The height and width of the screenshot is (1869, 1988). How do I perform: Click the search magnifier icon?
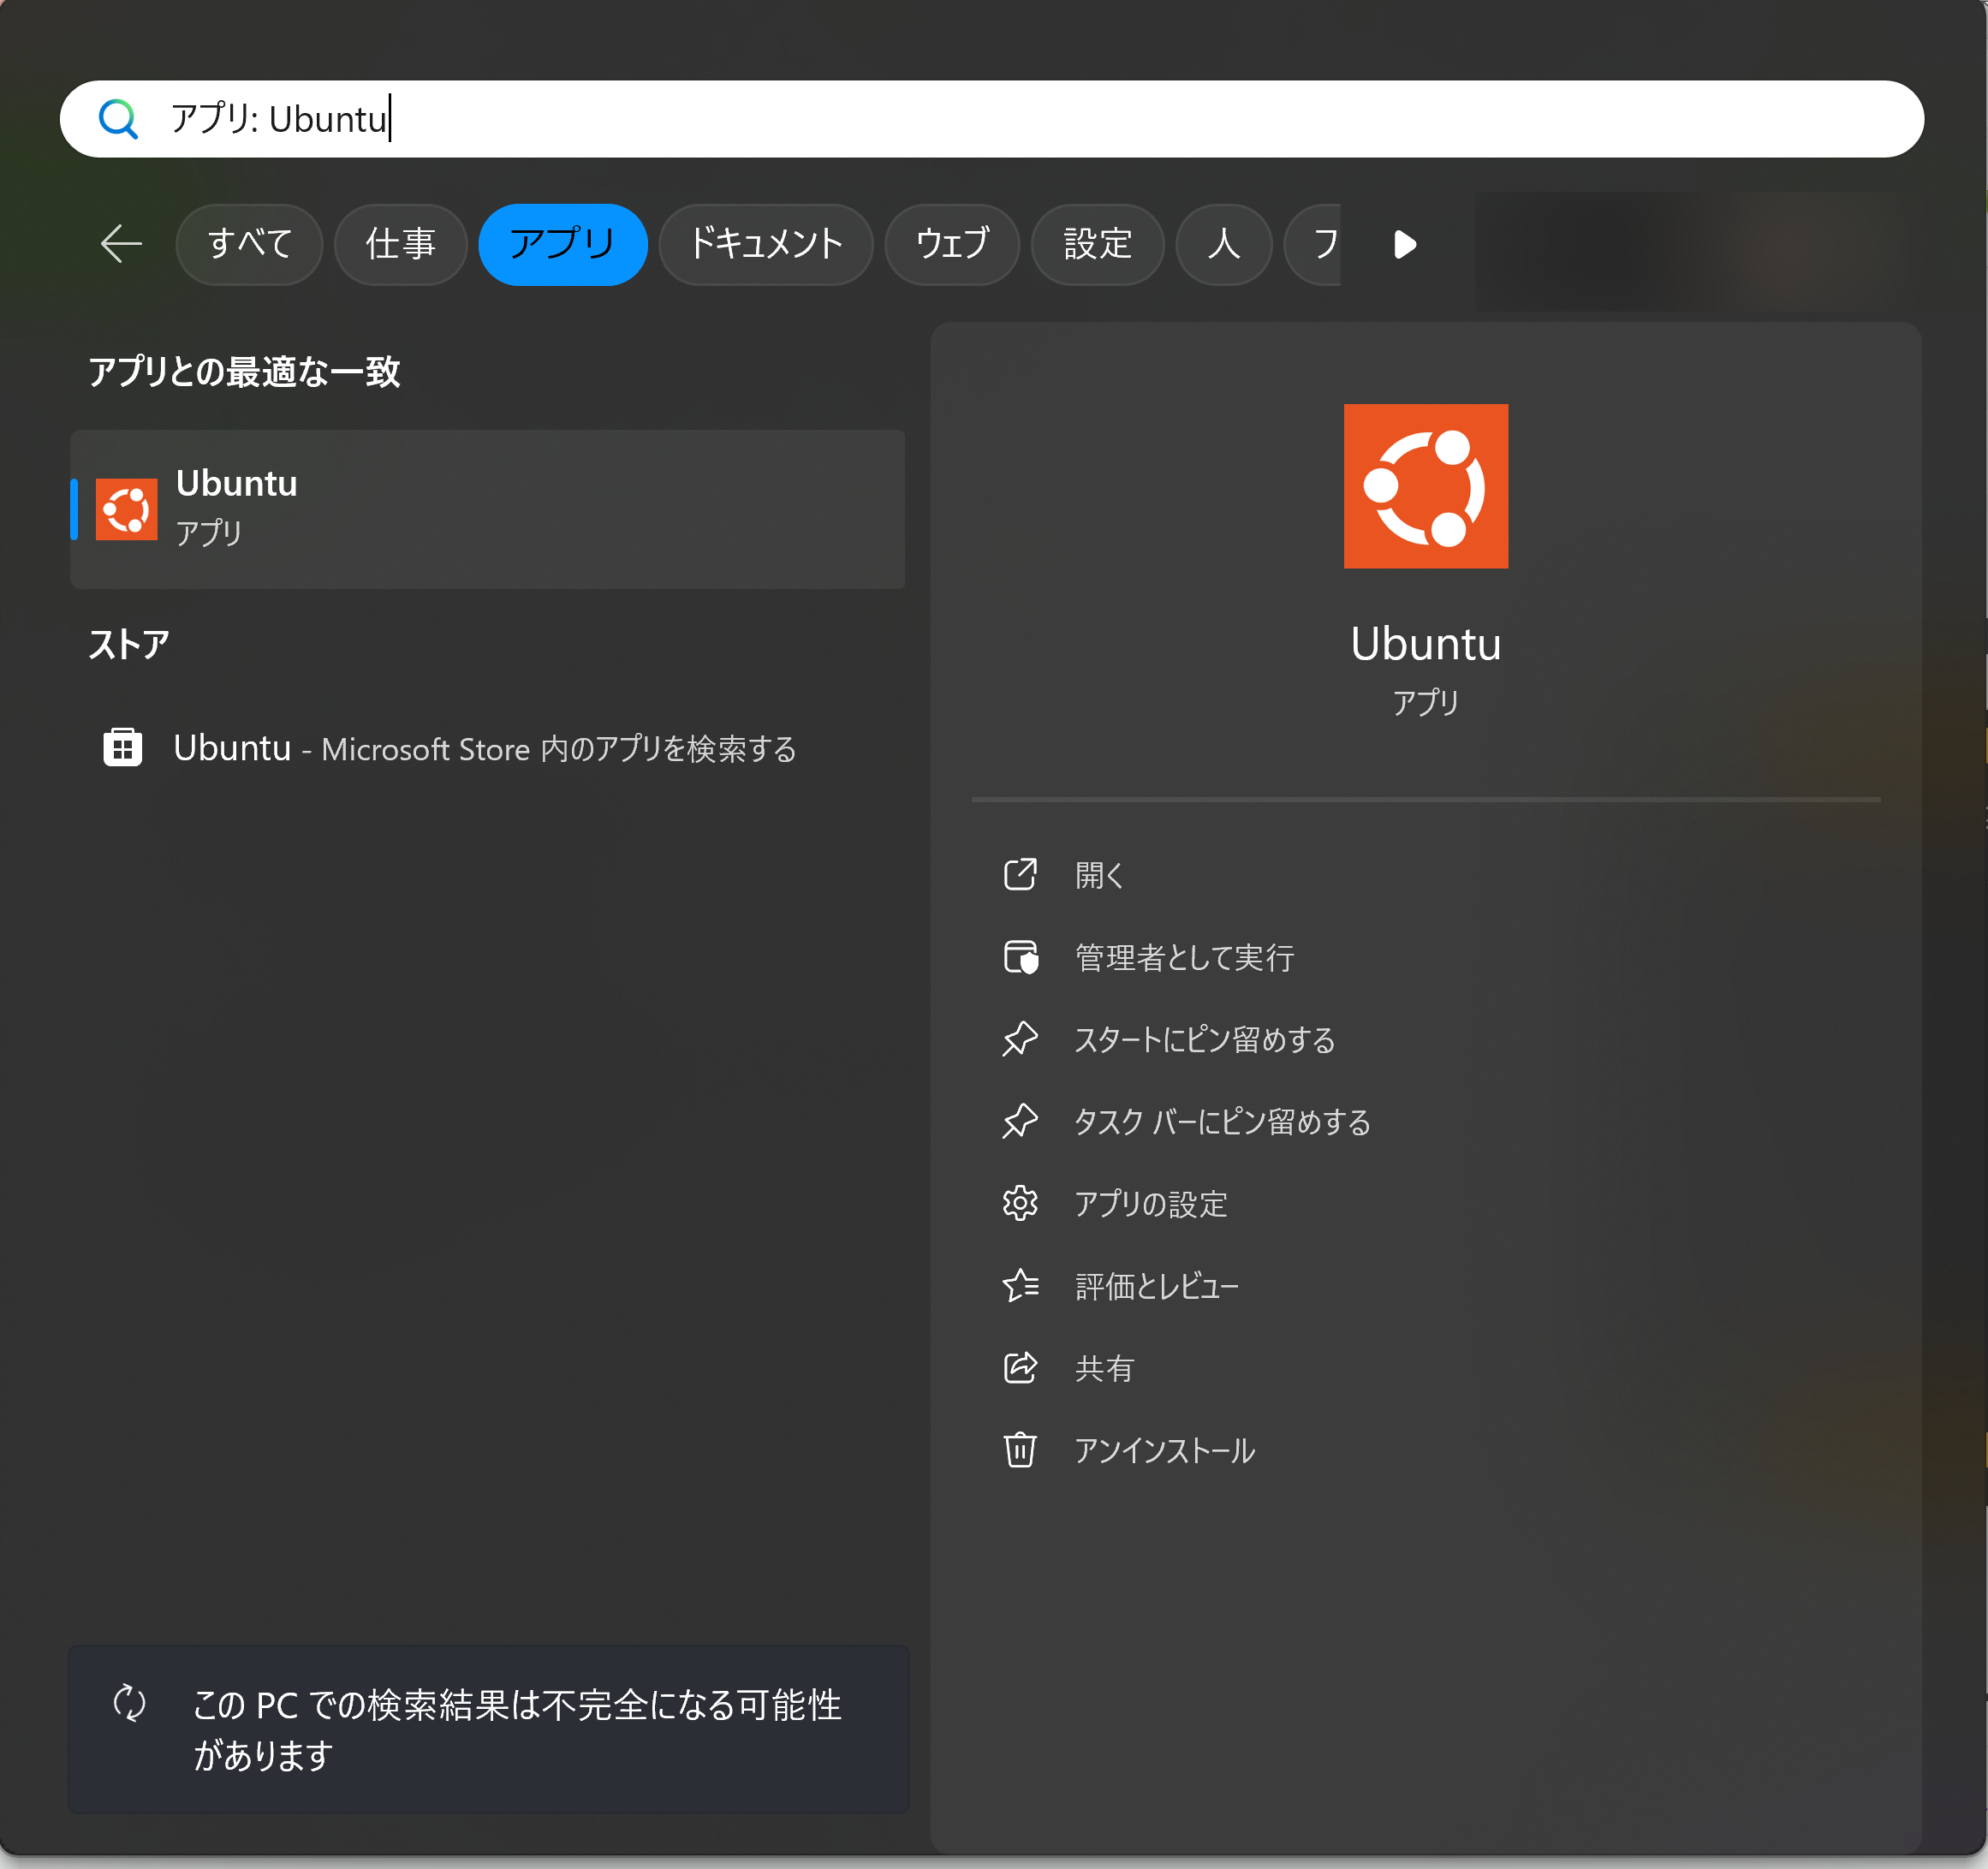click(x=118, y=119)
